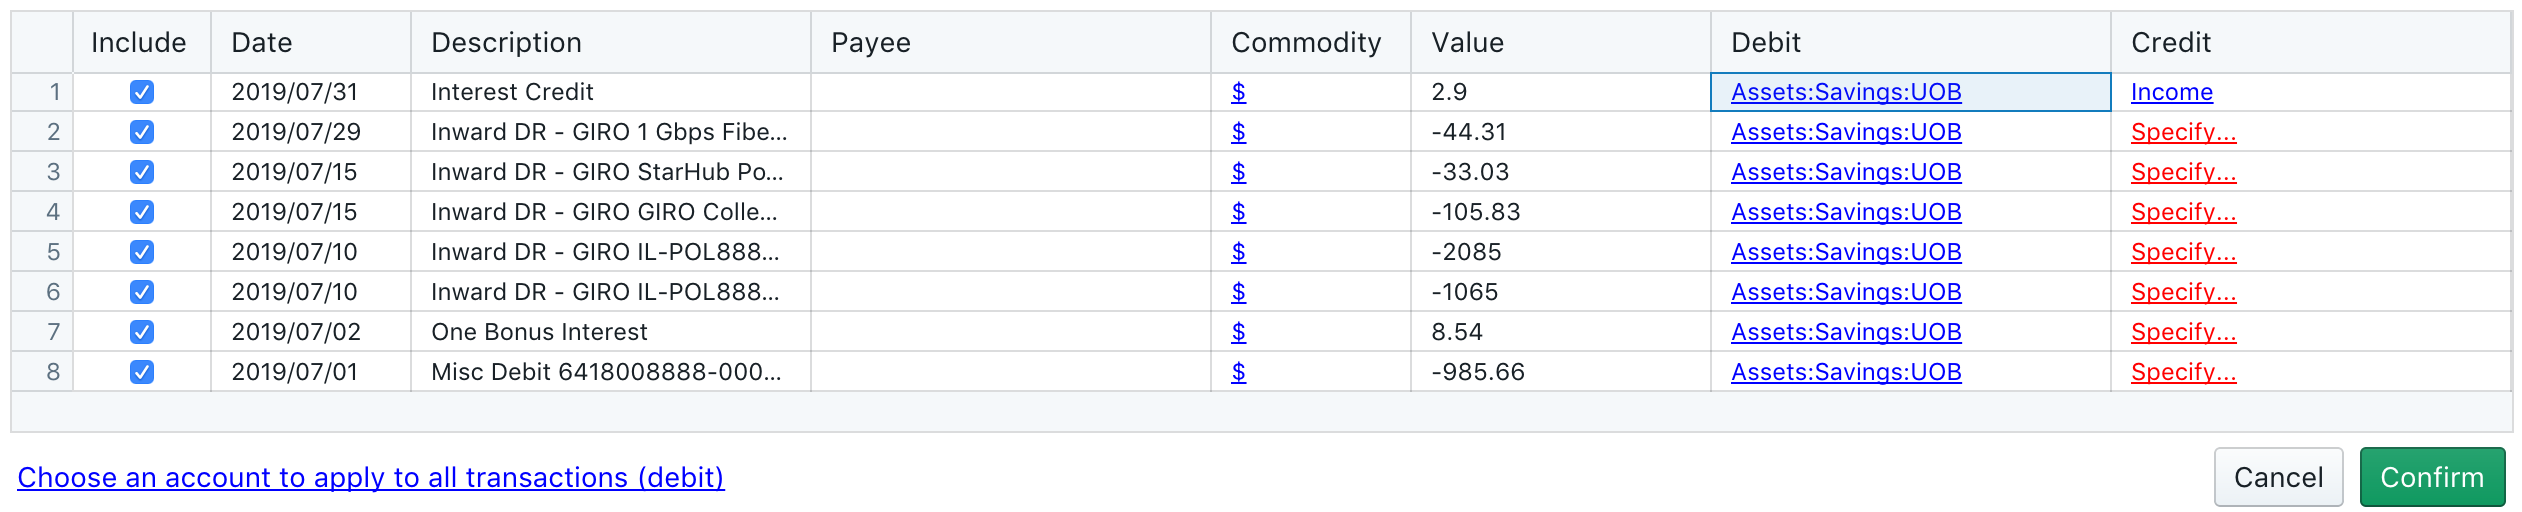The height and width of the screenshot is (512, 2522).
Task: Select the Value column header
Action: pyautogui.click(x=1560, y=42)
